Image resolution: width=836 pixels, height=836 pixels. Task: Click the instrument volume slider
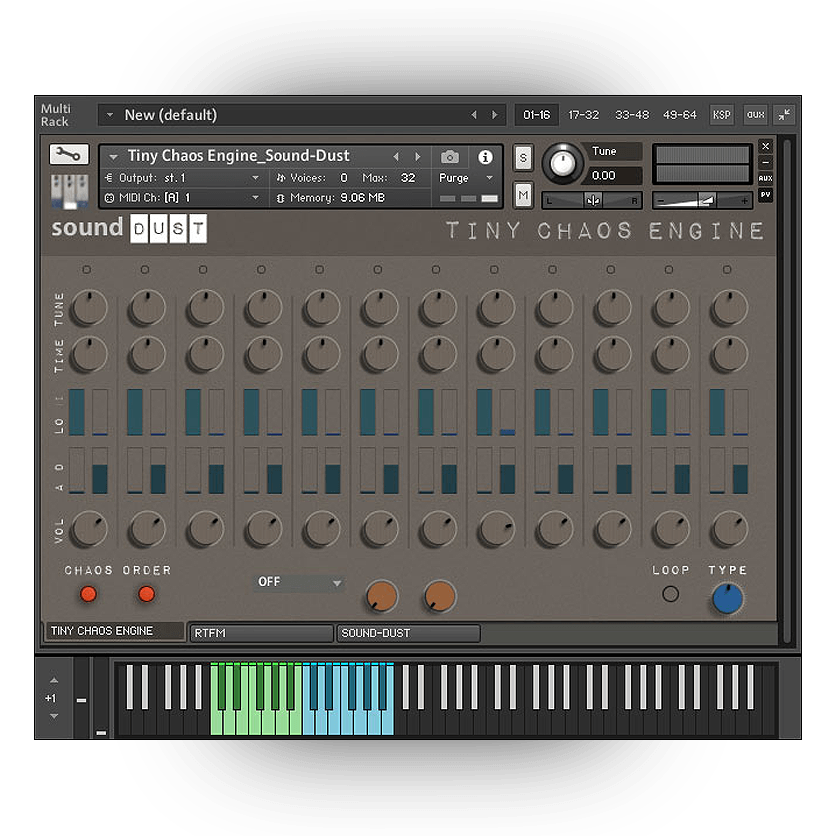pyautogui.click(x=702, y=200)
